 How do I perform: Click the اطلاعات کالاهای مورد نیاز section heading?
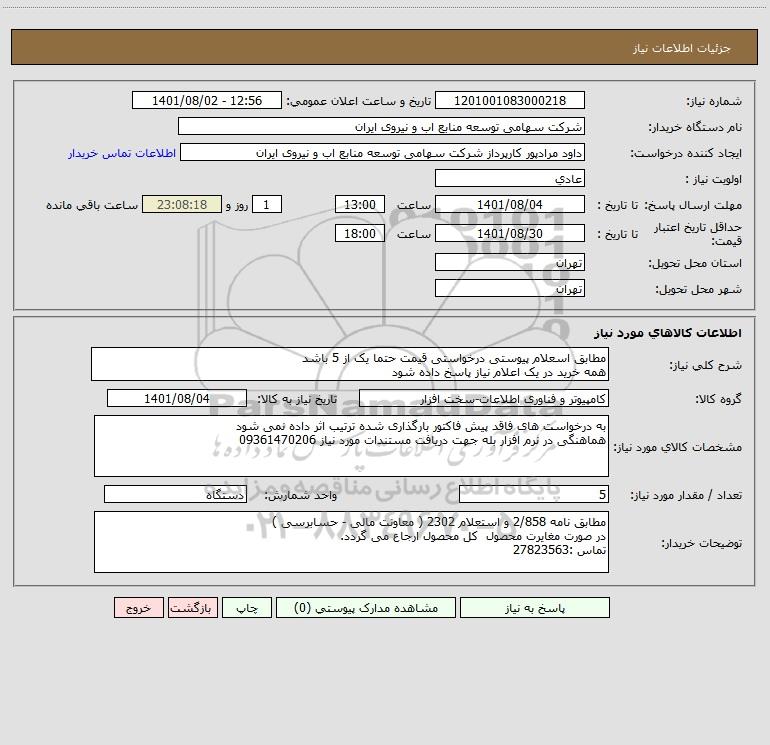pos(667,333)
